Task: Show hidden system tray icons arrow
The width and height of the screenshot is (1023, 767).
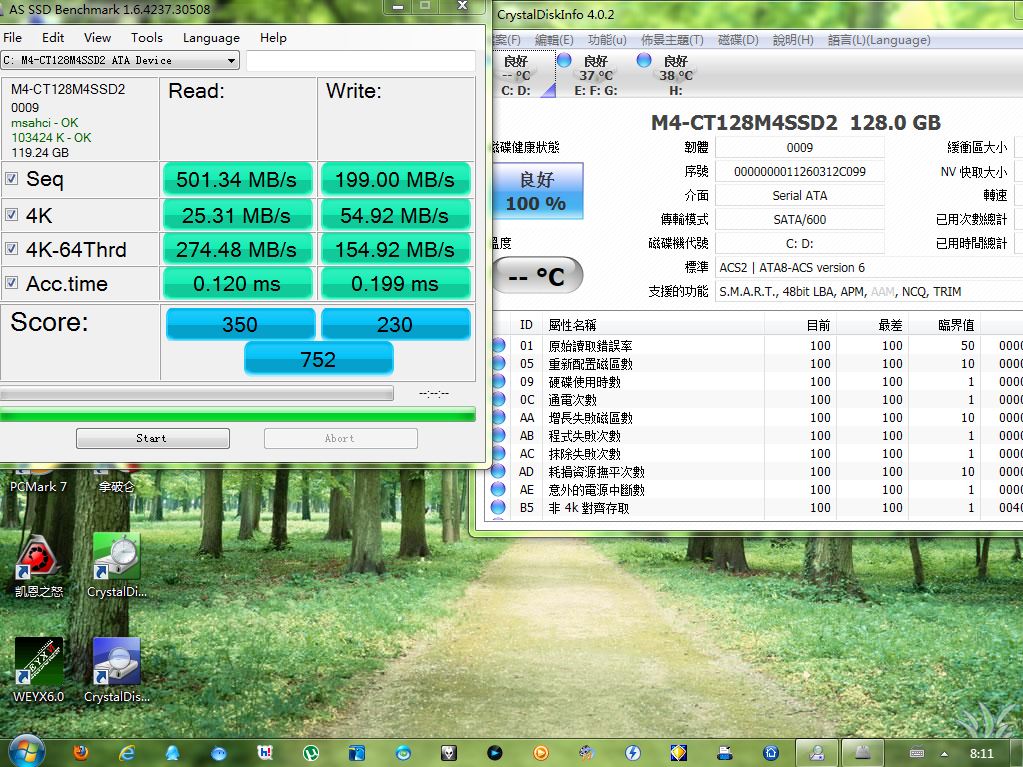Action: coord(944,754)
